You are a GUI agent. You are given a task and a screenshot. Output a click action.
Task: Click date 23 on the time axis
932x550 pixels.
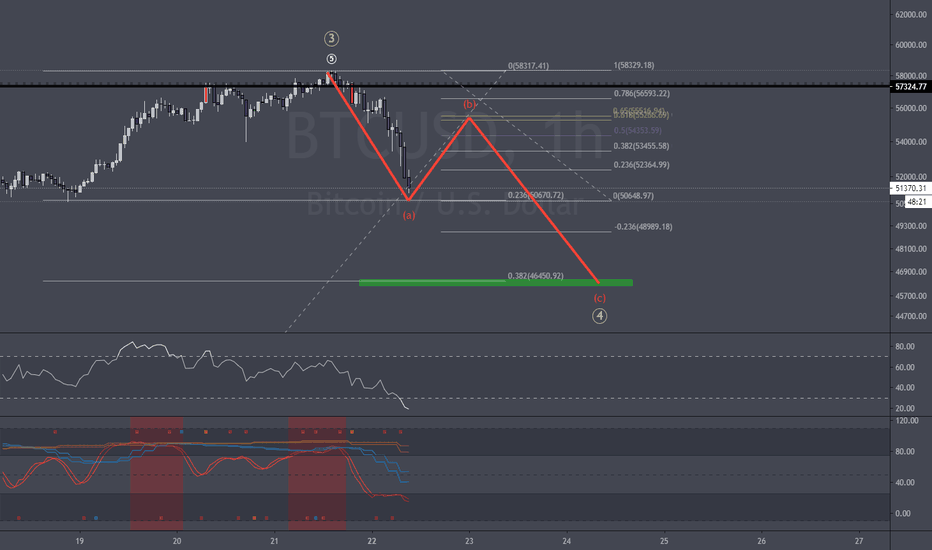click(469, 541)
